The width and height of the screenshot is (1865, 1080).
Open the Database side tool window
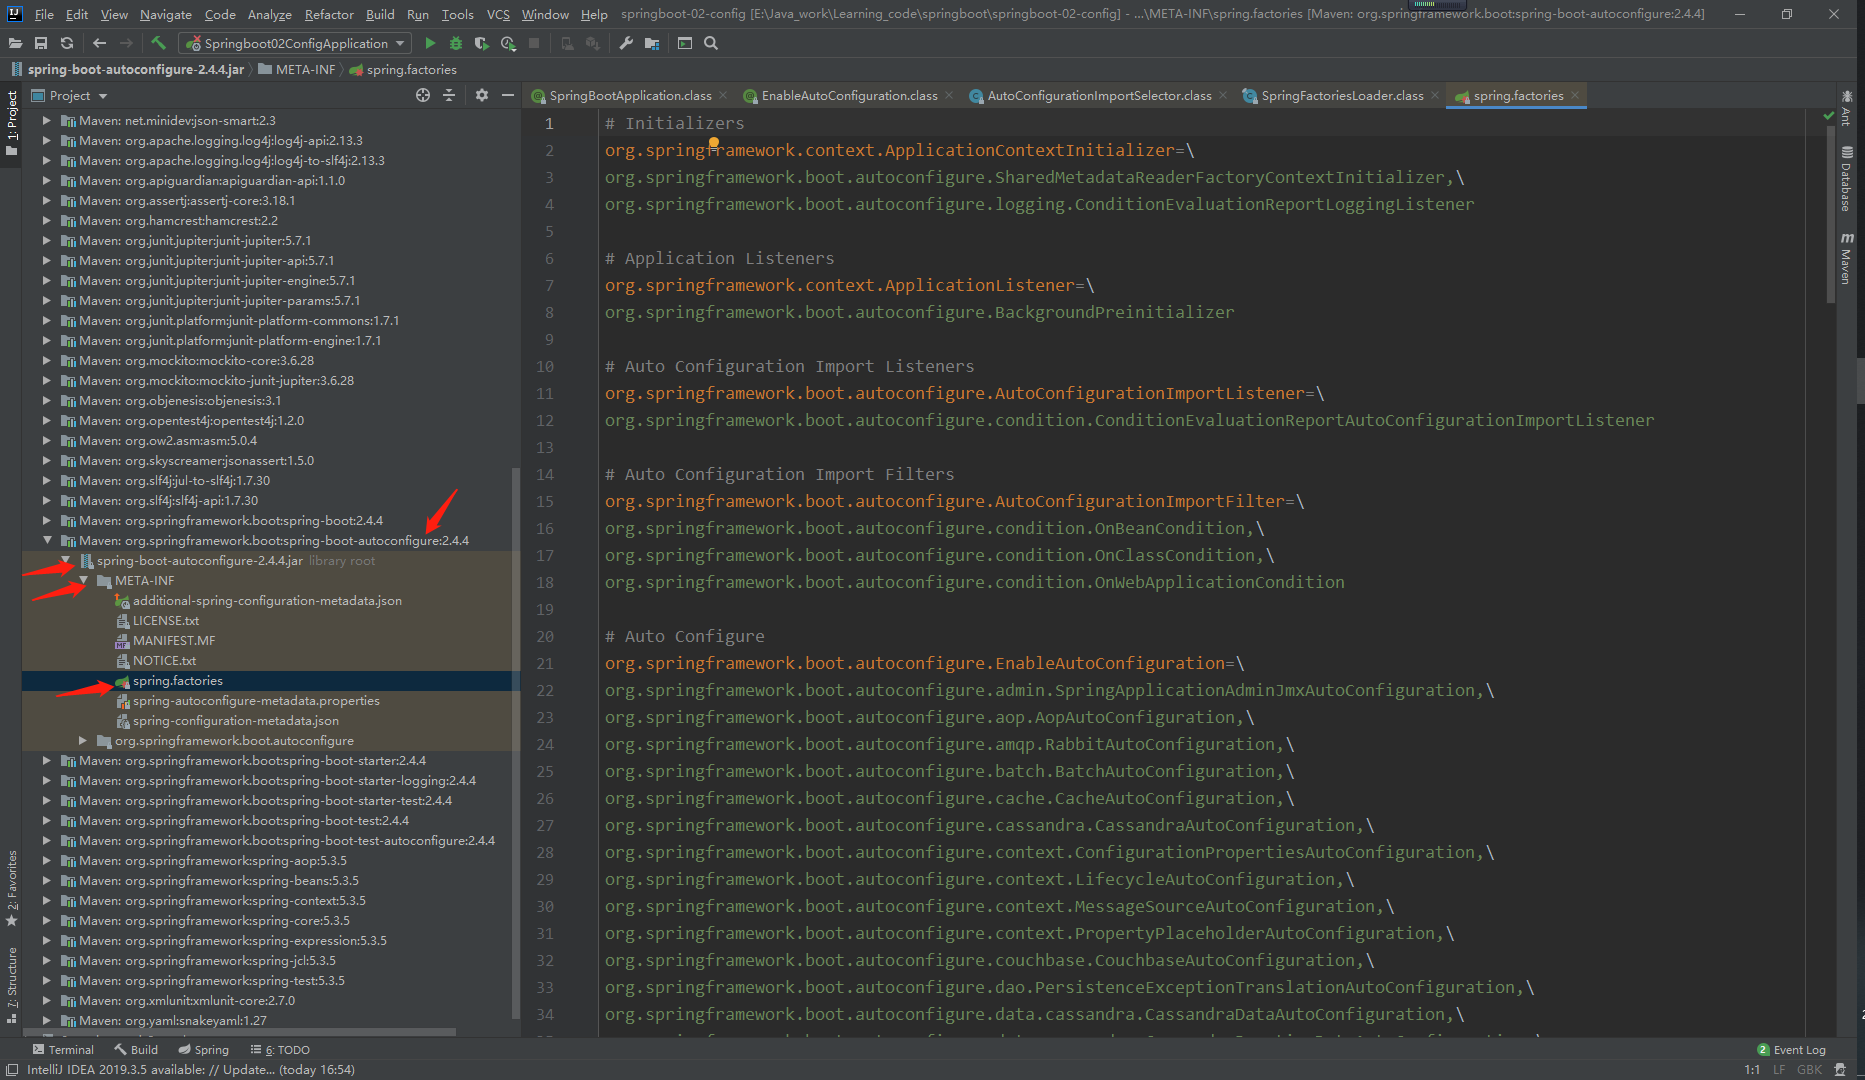click(x=1846, y=180)
